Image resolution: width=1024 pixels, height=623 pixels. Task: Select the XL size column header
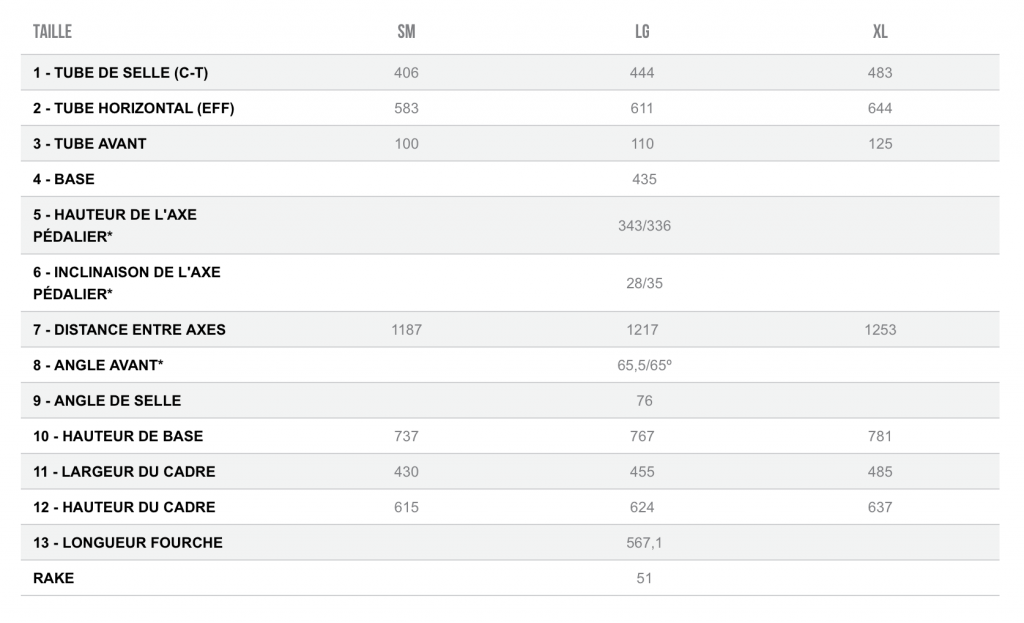[880, 32]
